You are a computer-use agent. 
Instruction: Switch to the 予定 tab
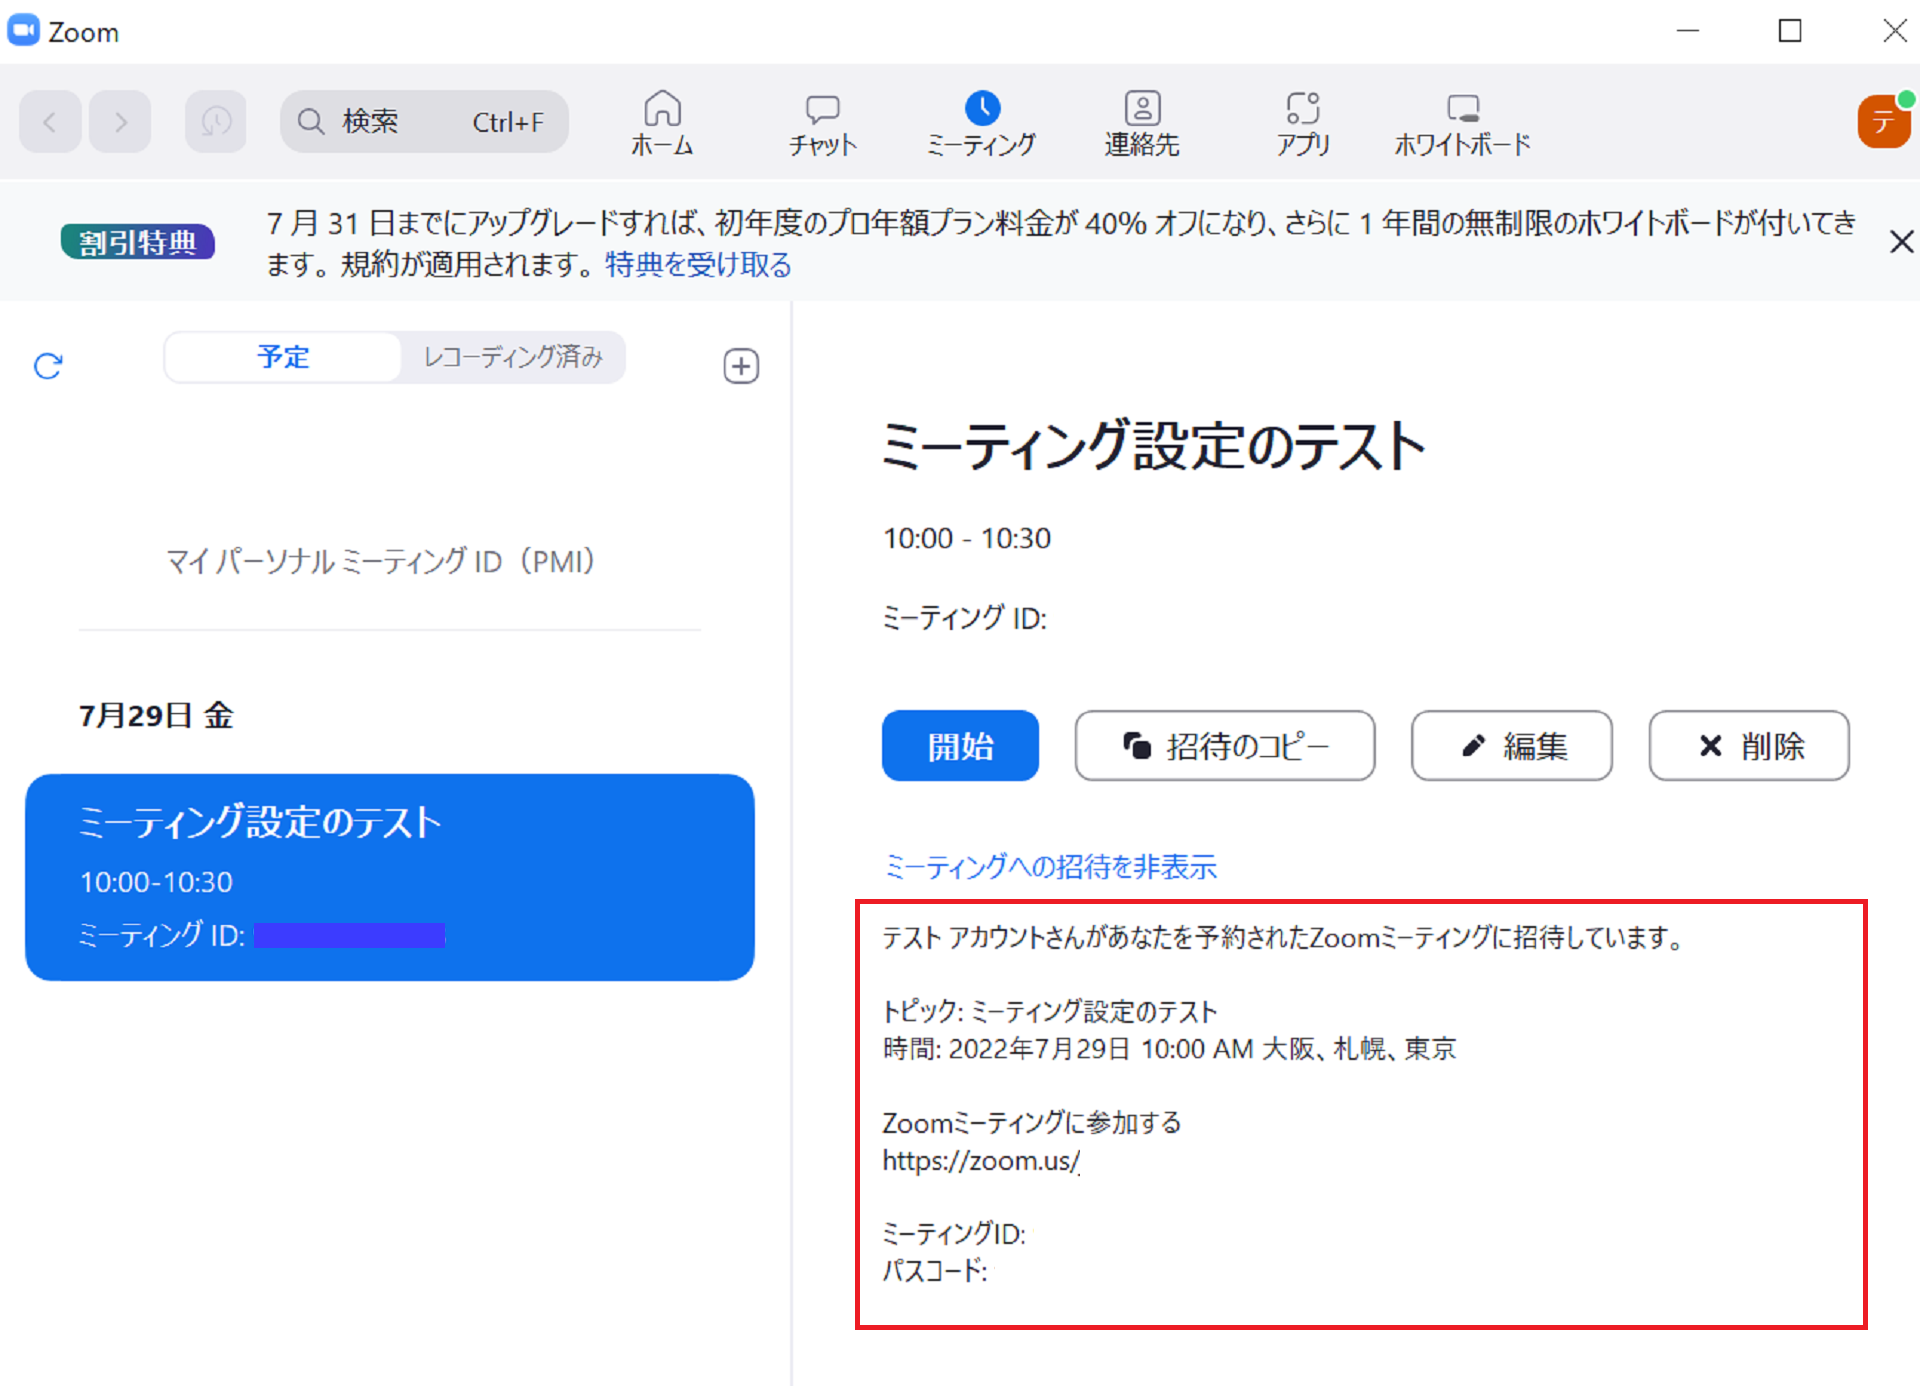pyautogui.click(x=283, y=357)
